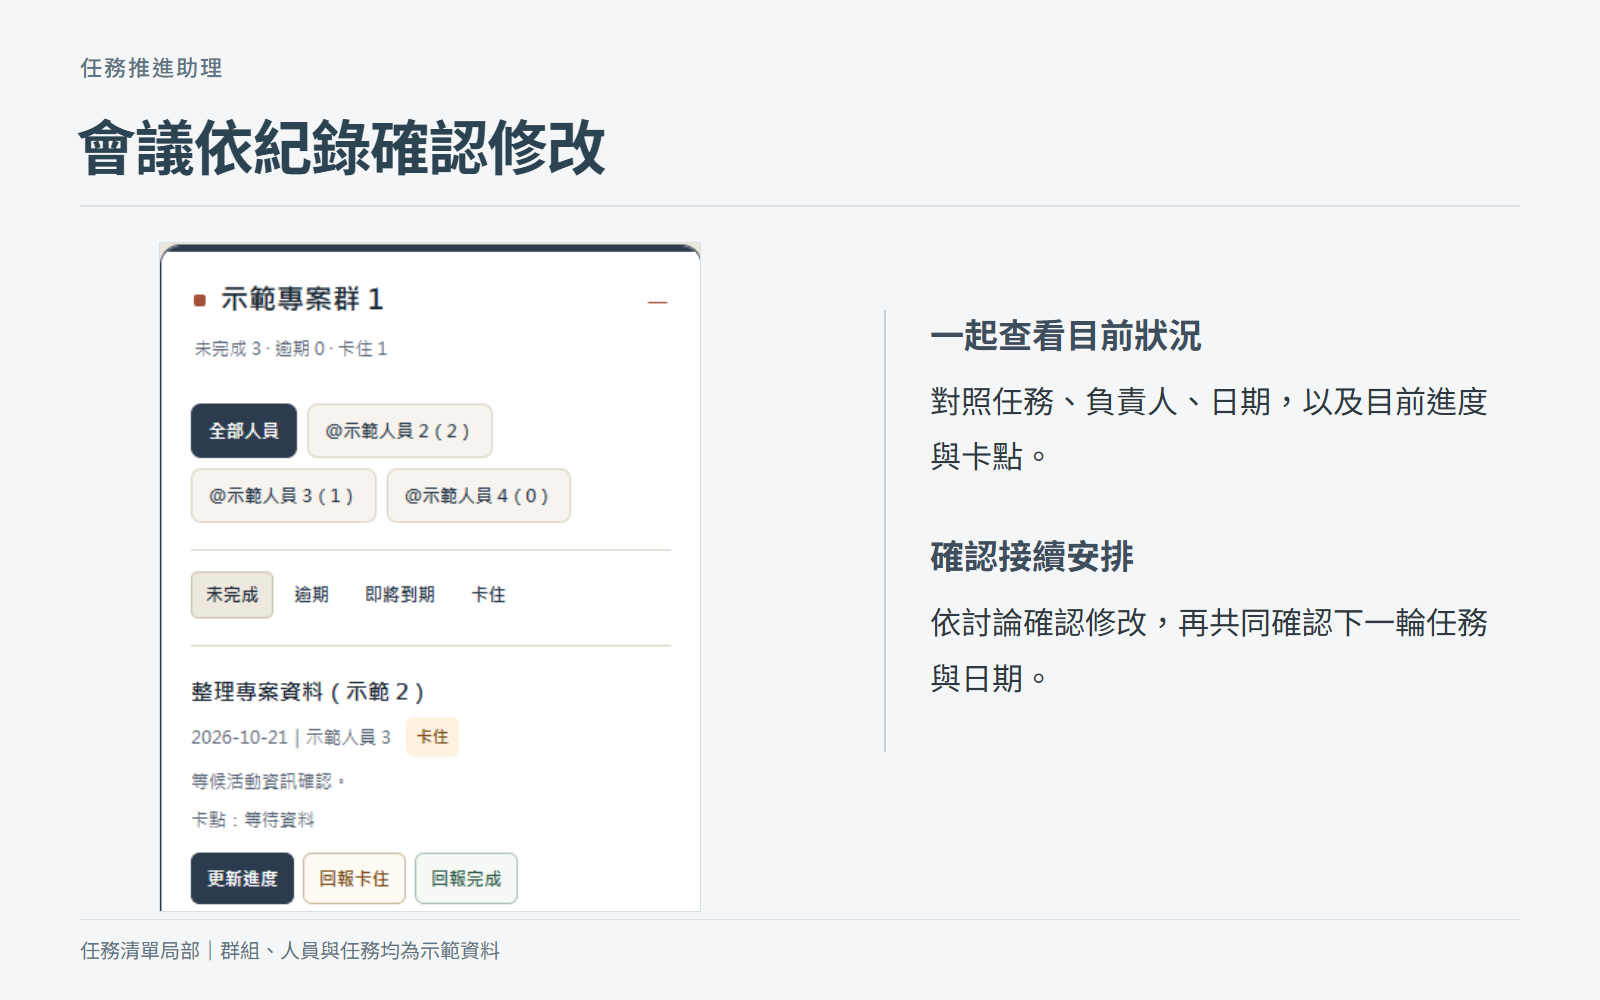Screen dimensions: 1600x1000
Task: Click the 更新進度 button
Action: point(243,879)
